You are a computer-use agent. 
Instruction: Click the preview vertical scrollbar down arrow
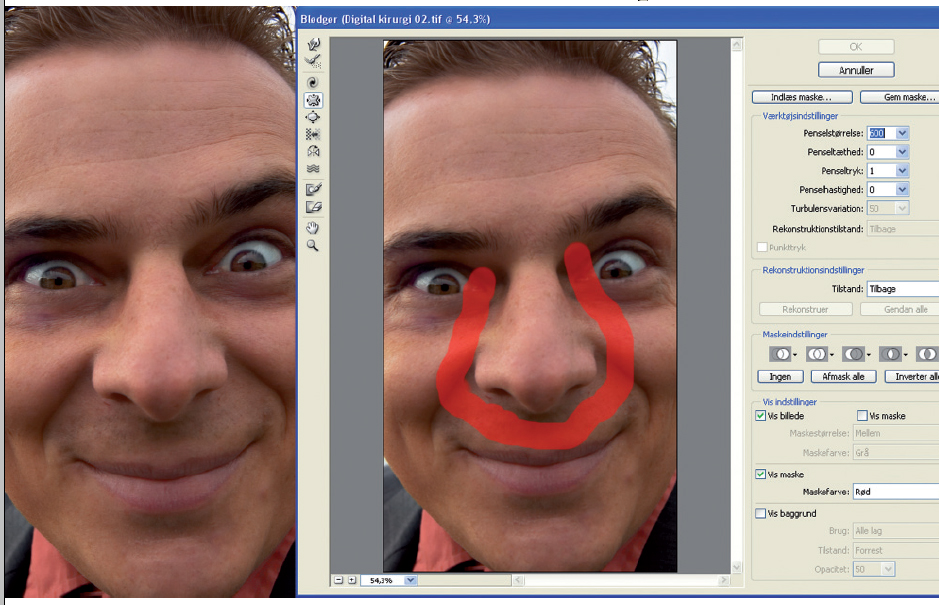pyautogui.click(x=737, y=567)
